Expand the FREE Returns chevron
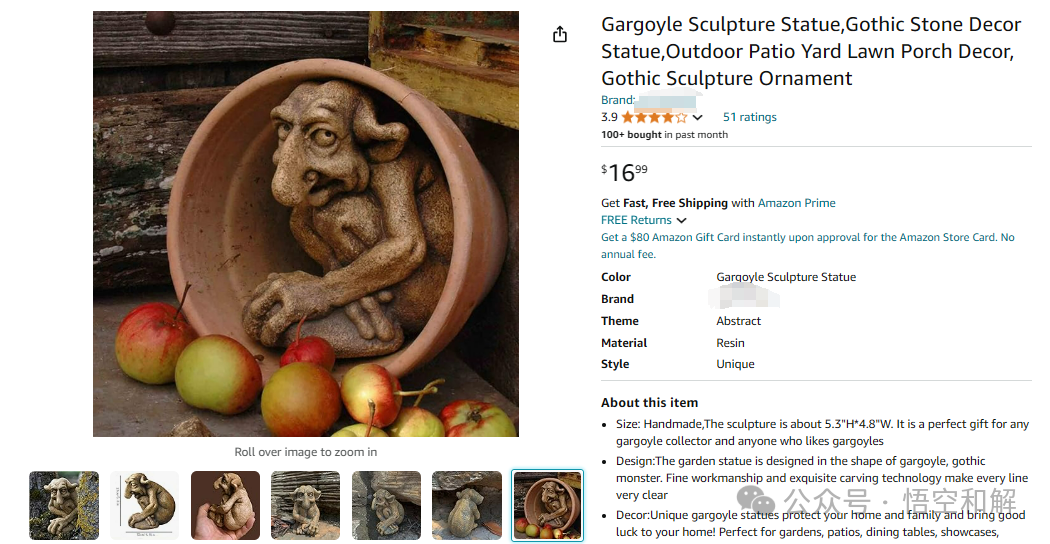 (682, 220)
